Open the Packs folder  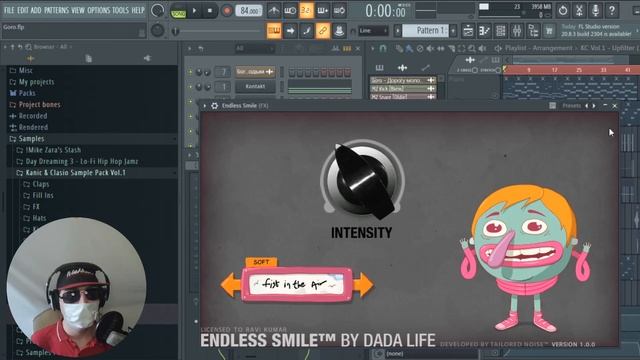click(x=27, y=93)
